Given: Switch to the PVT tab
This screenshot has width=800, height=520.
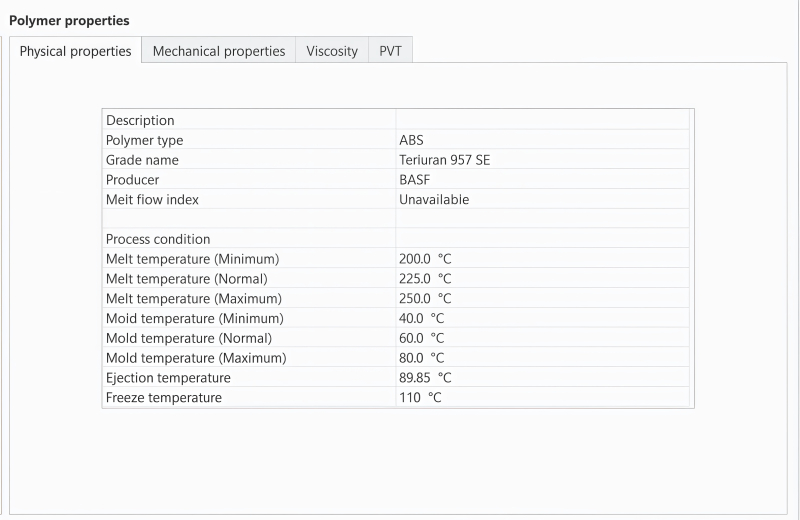Looking at the screenshot, I should (390, 51).
